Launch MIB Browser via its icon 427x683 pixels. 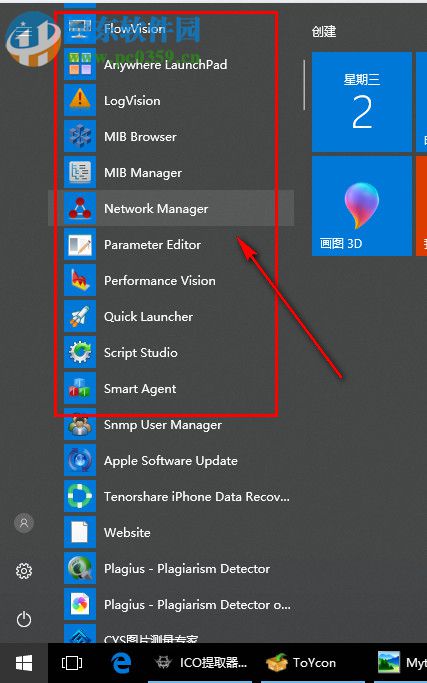pos(80,136)
